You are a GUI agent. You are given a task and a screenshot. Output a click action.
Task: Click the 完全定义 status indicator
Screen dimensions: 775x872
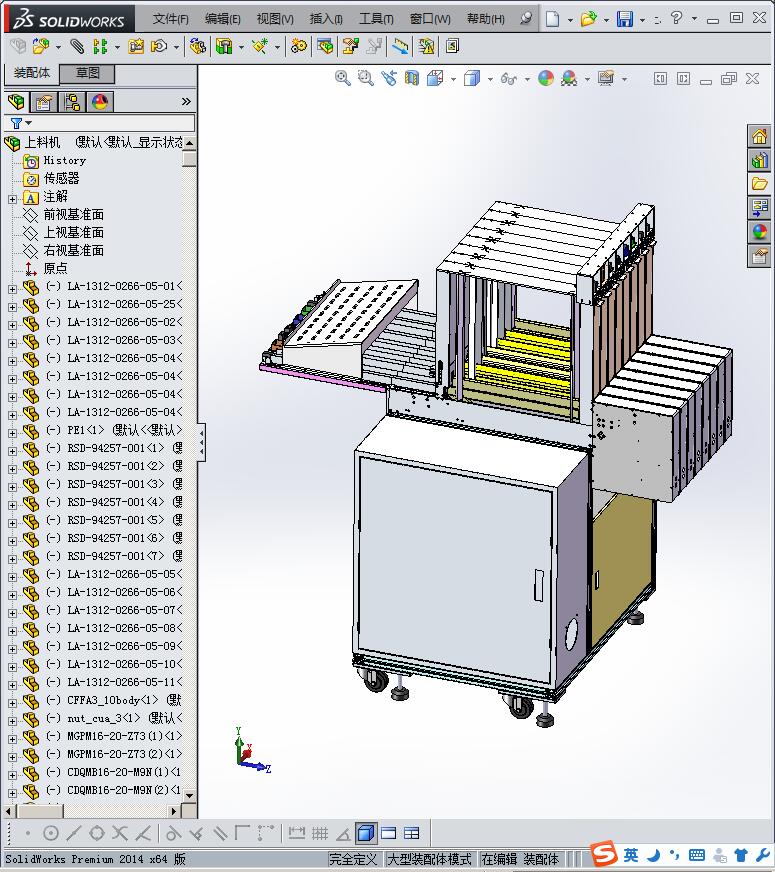[x=353, y=859]
